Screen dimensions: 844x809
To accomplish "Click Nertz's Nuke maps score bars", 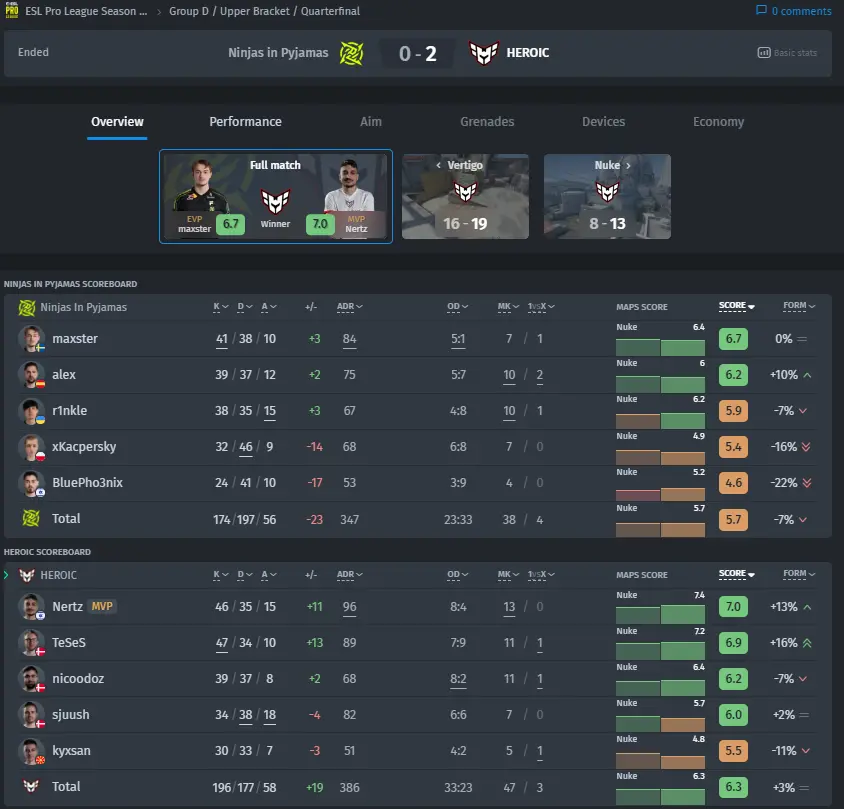I will (660, 615).
